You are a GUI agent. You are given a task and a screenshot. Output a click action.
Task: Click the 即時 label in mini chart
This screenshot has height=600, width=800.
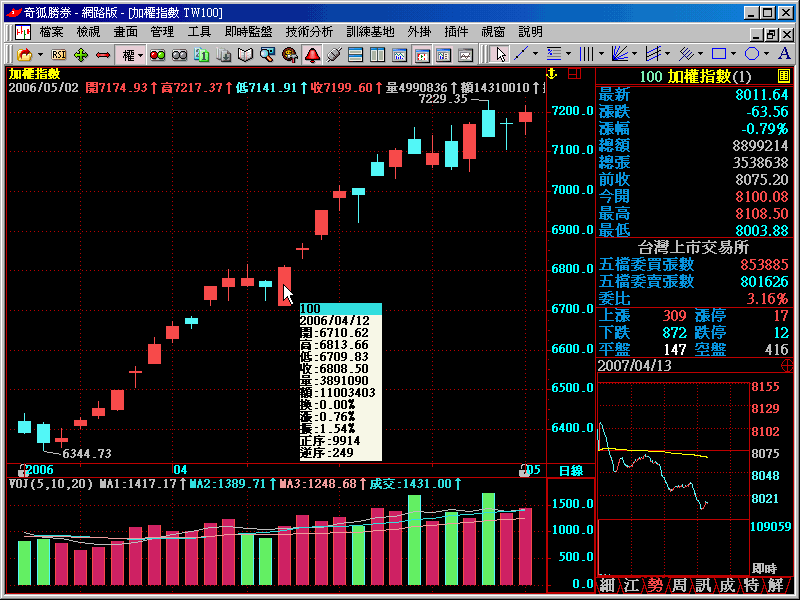point(764,568)
